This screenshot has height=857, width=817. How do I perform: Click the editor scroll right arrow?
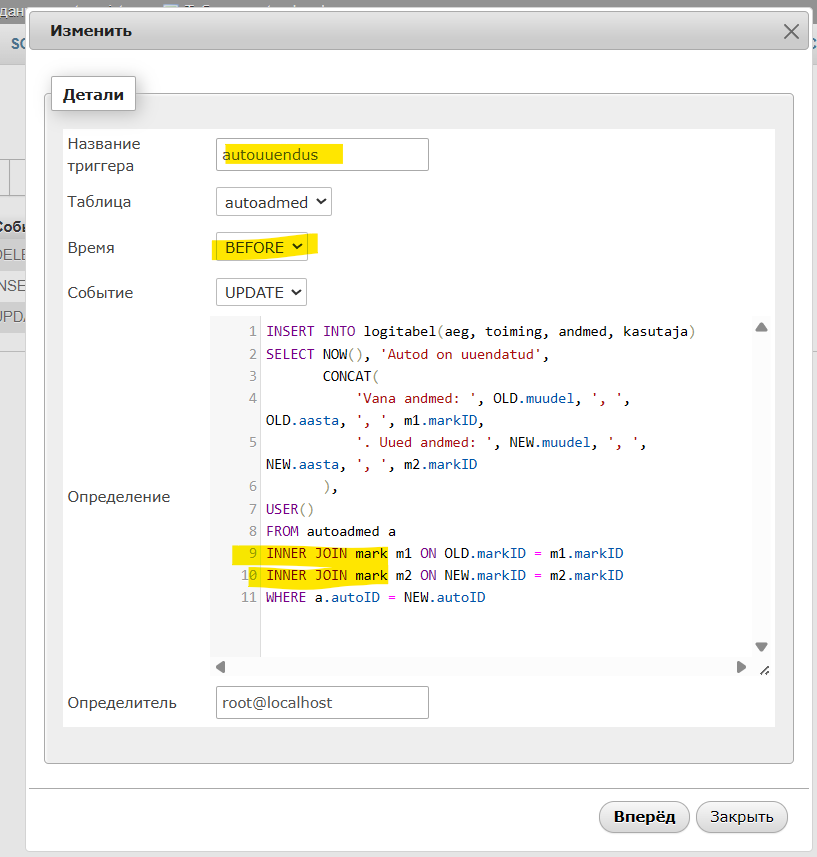(x=741, y=667)
